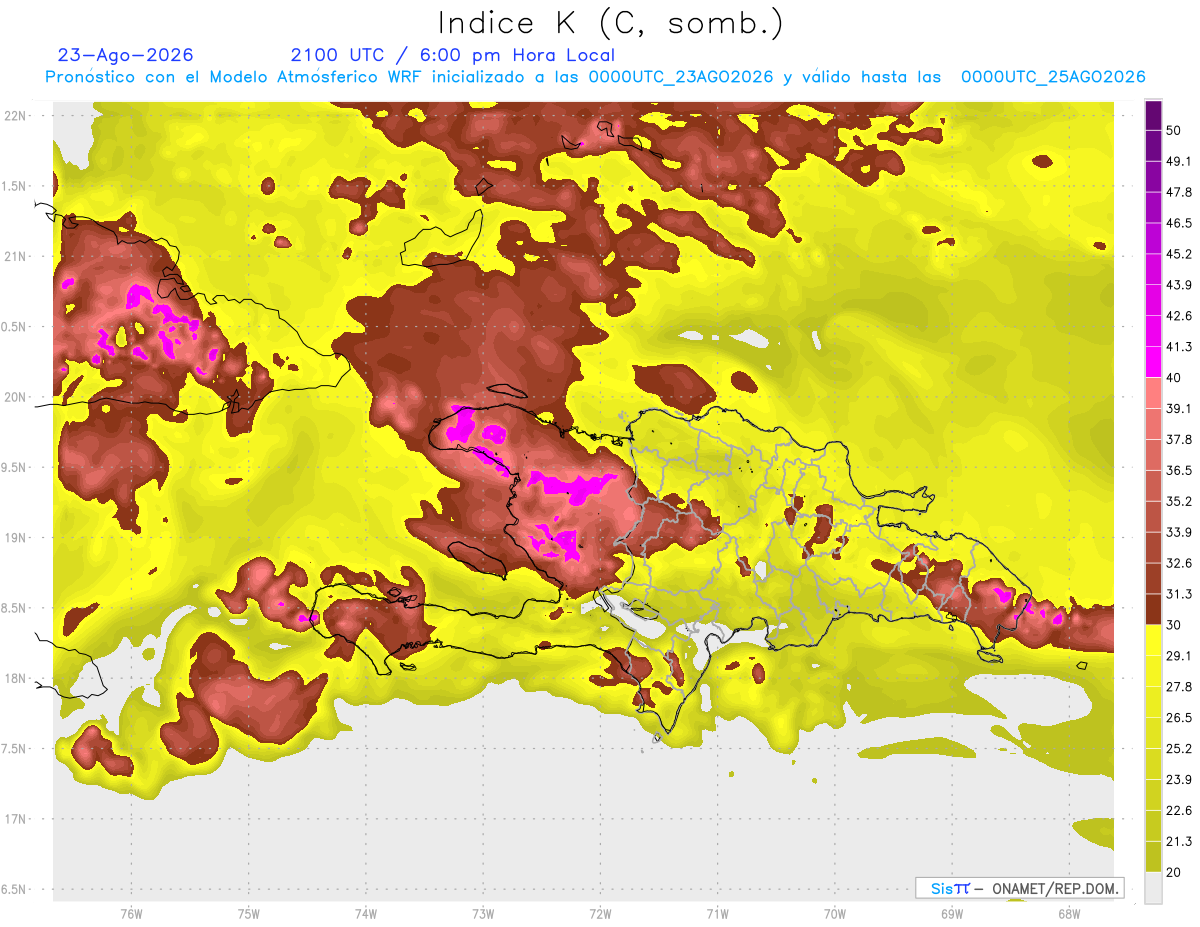Select the latitude tick label '8.5N'
This screenshot has width=1200, height=927.
pyautogui.click(x=15, y=609)
